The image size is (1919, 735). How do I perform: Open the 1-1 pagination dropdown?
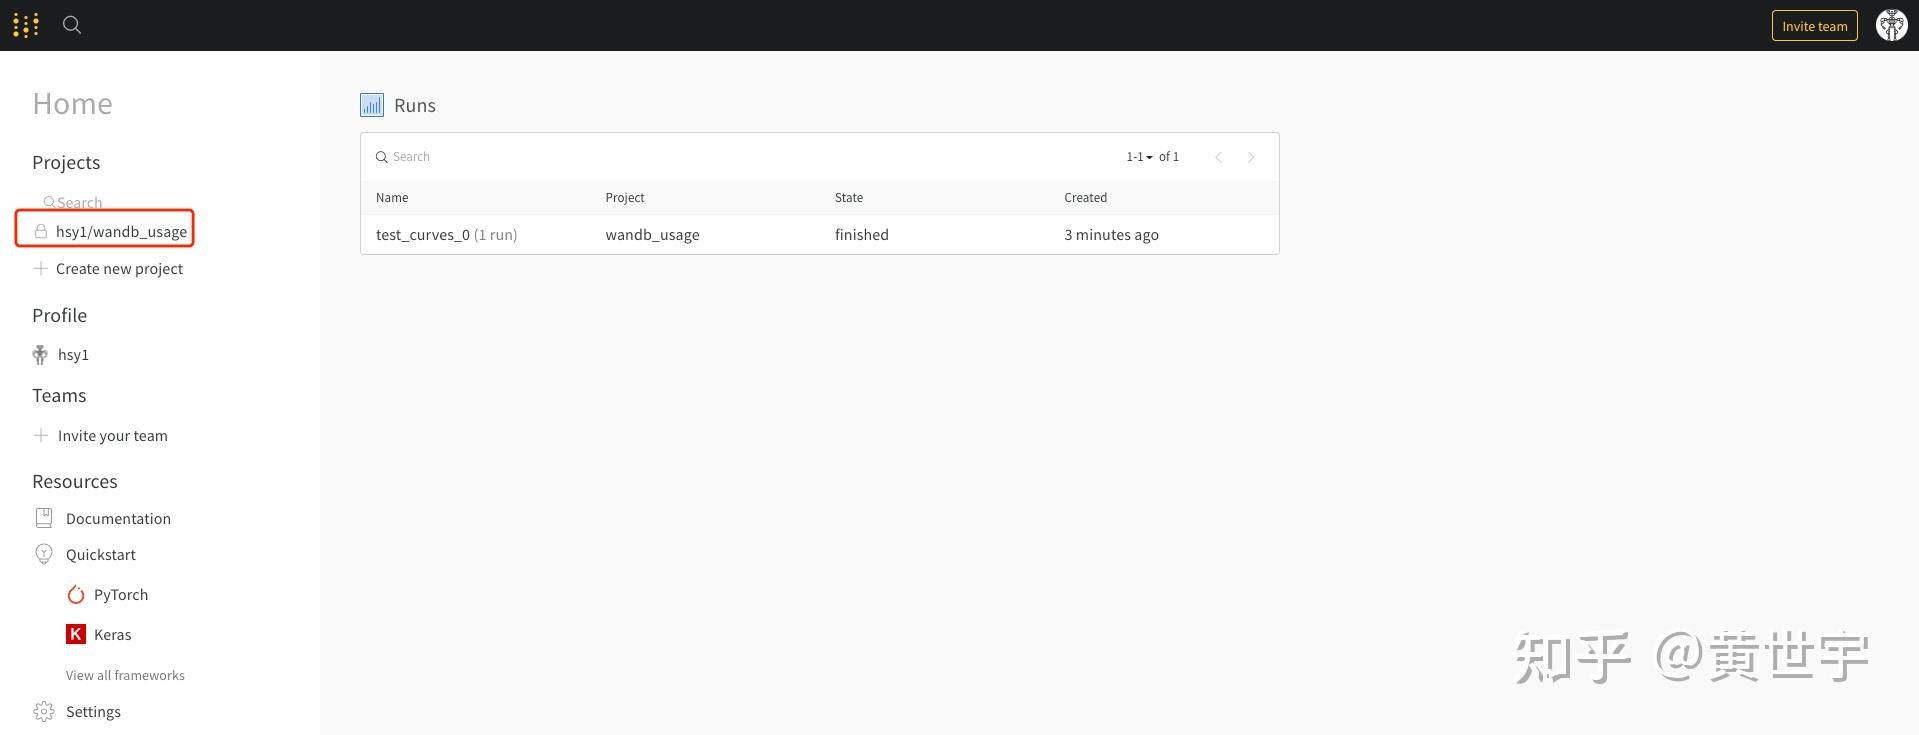tap(1140, 157)
